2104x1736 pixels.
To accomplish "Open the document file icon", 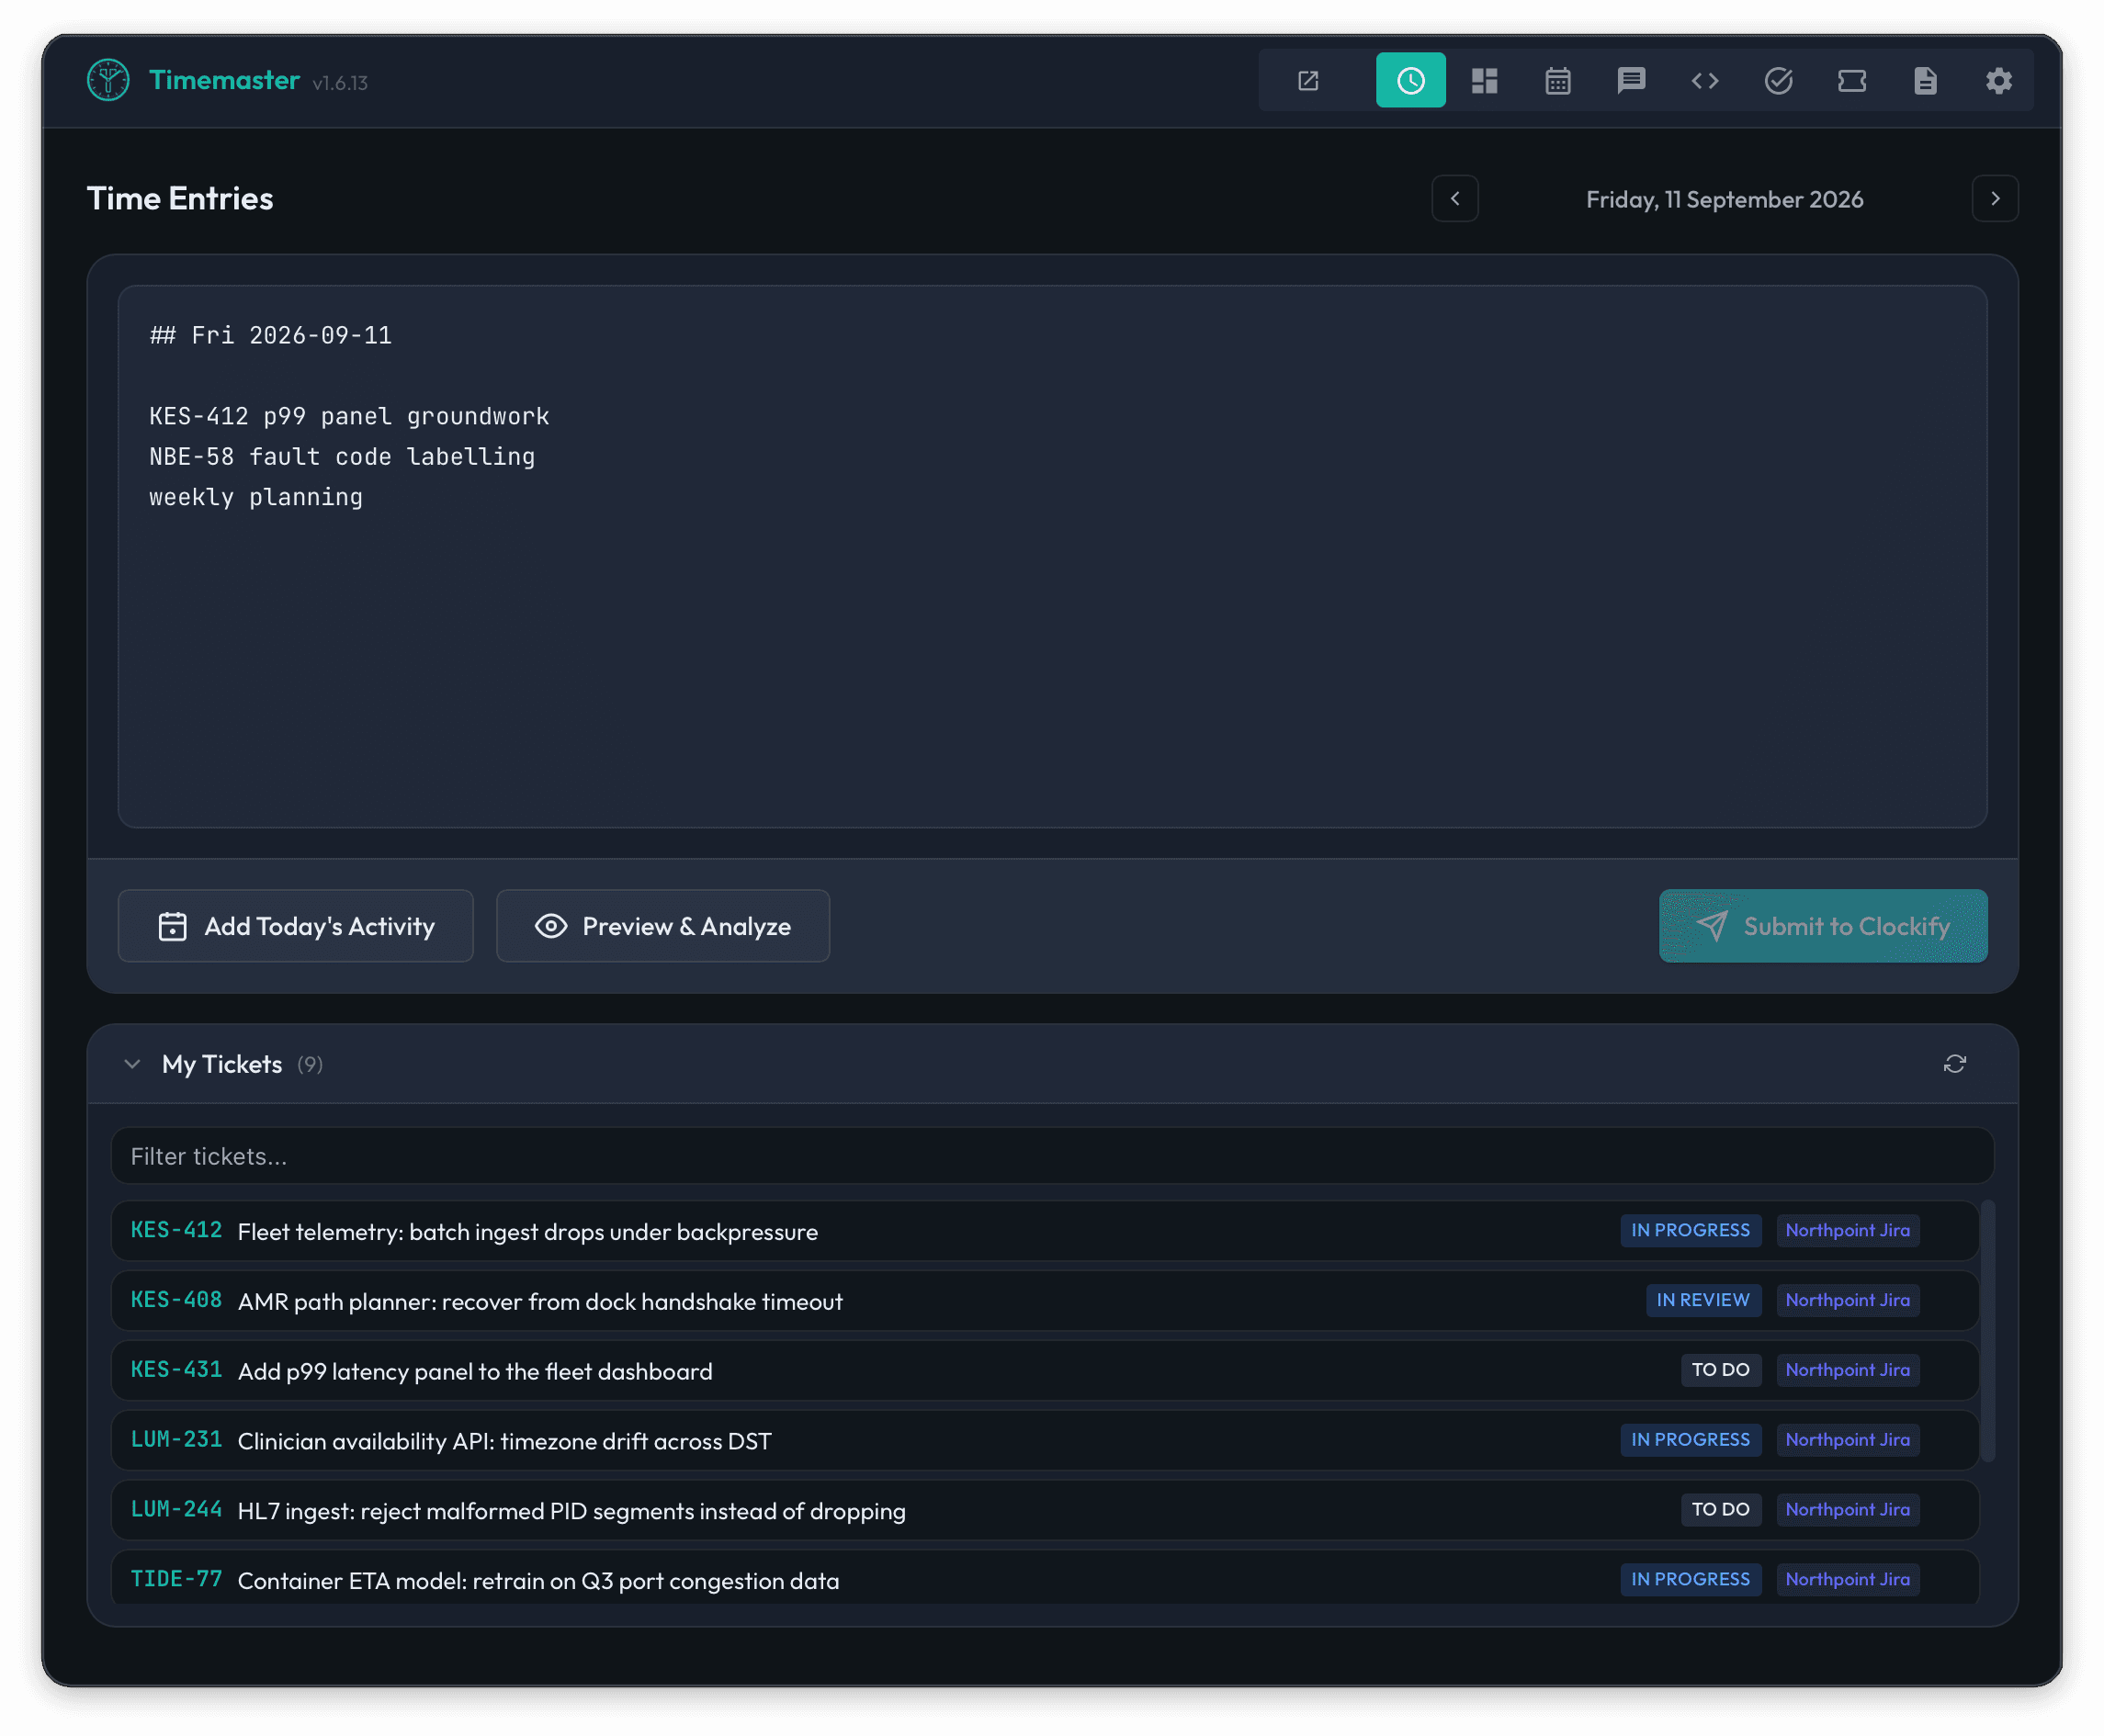I will click(1925, 81).
